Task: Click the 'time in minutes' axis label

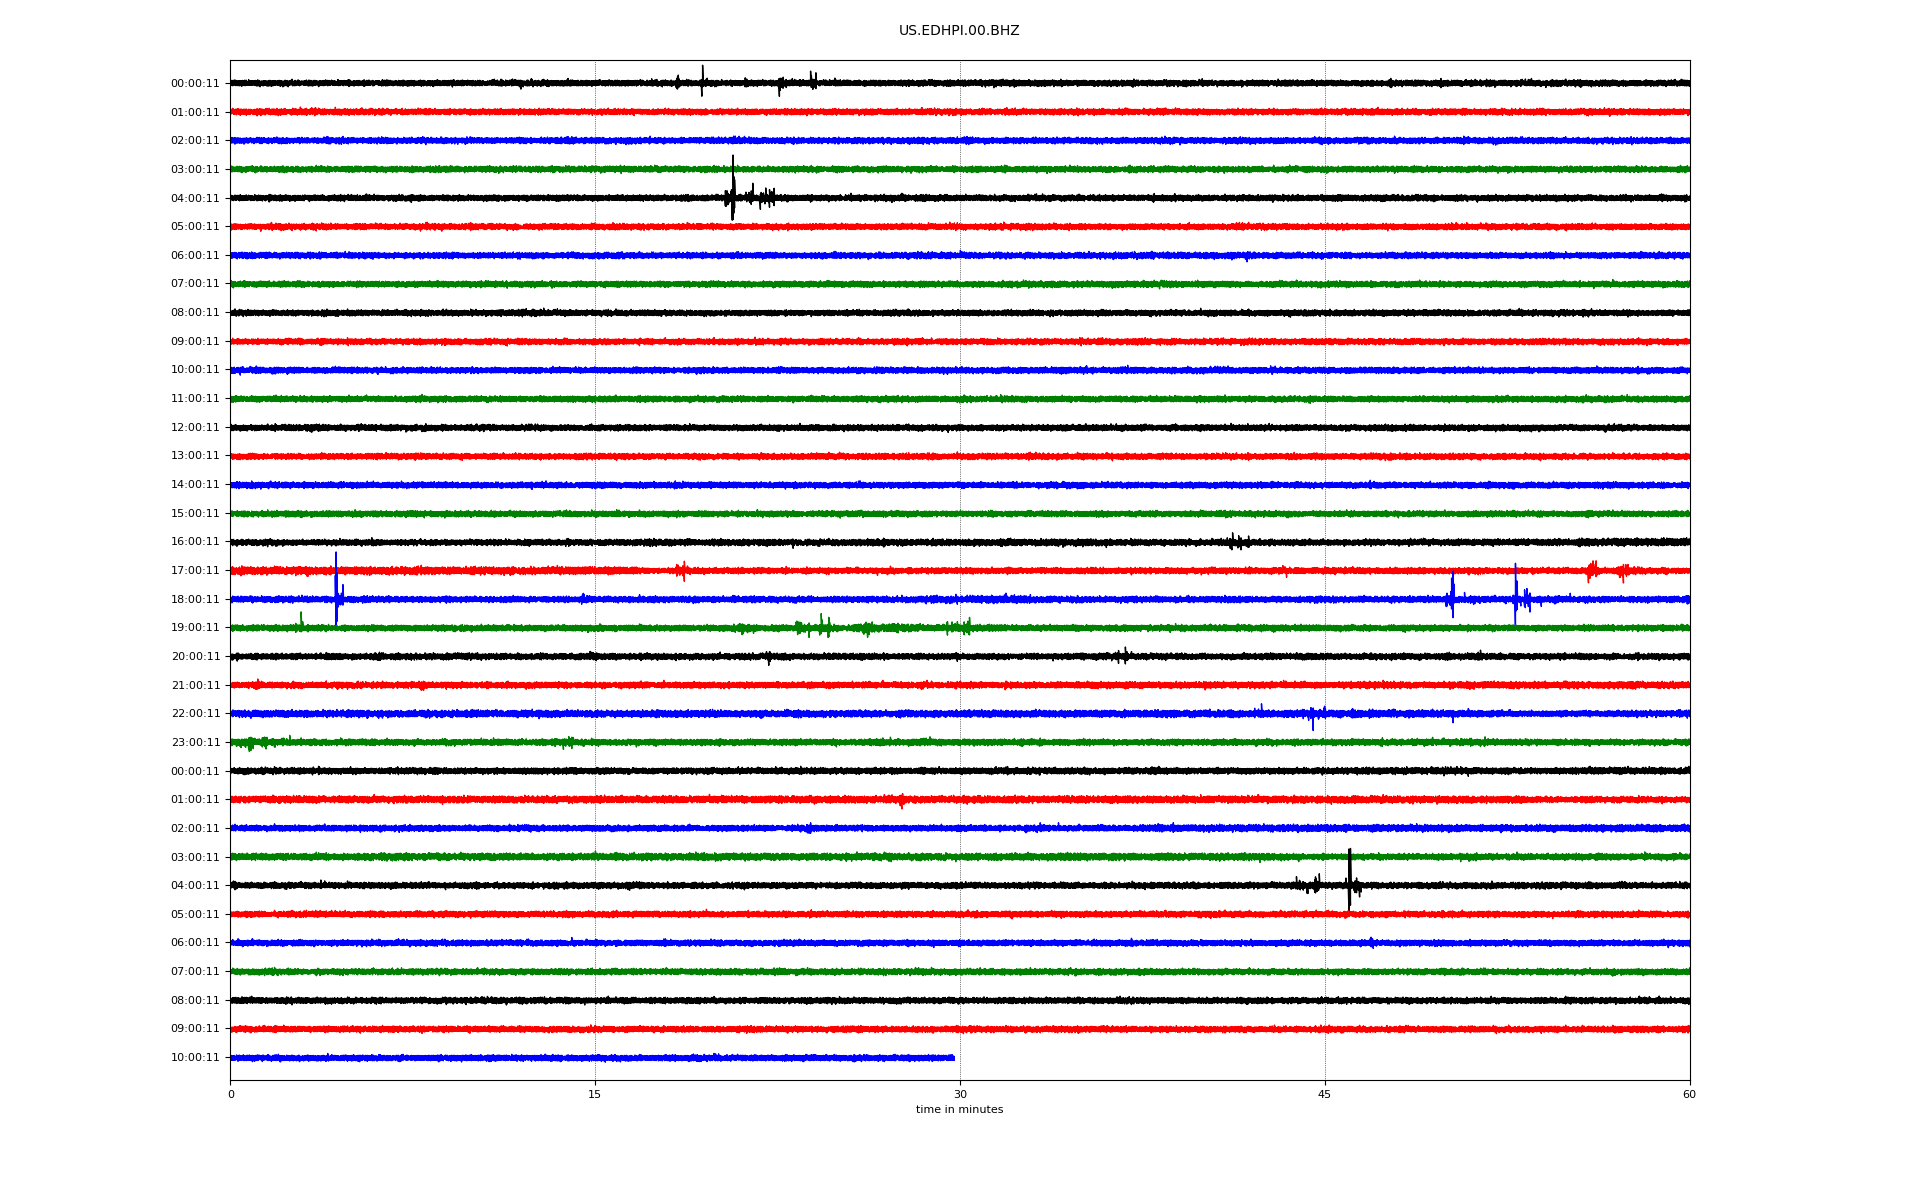Action: tap(959, 1110)
